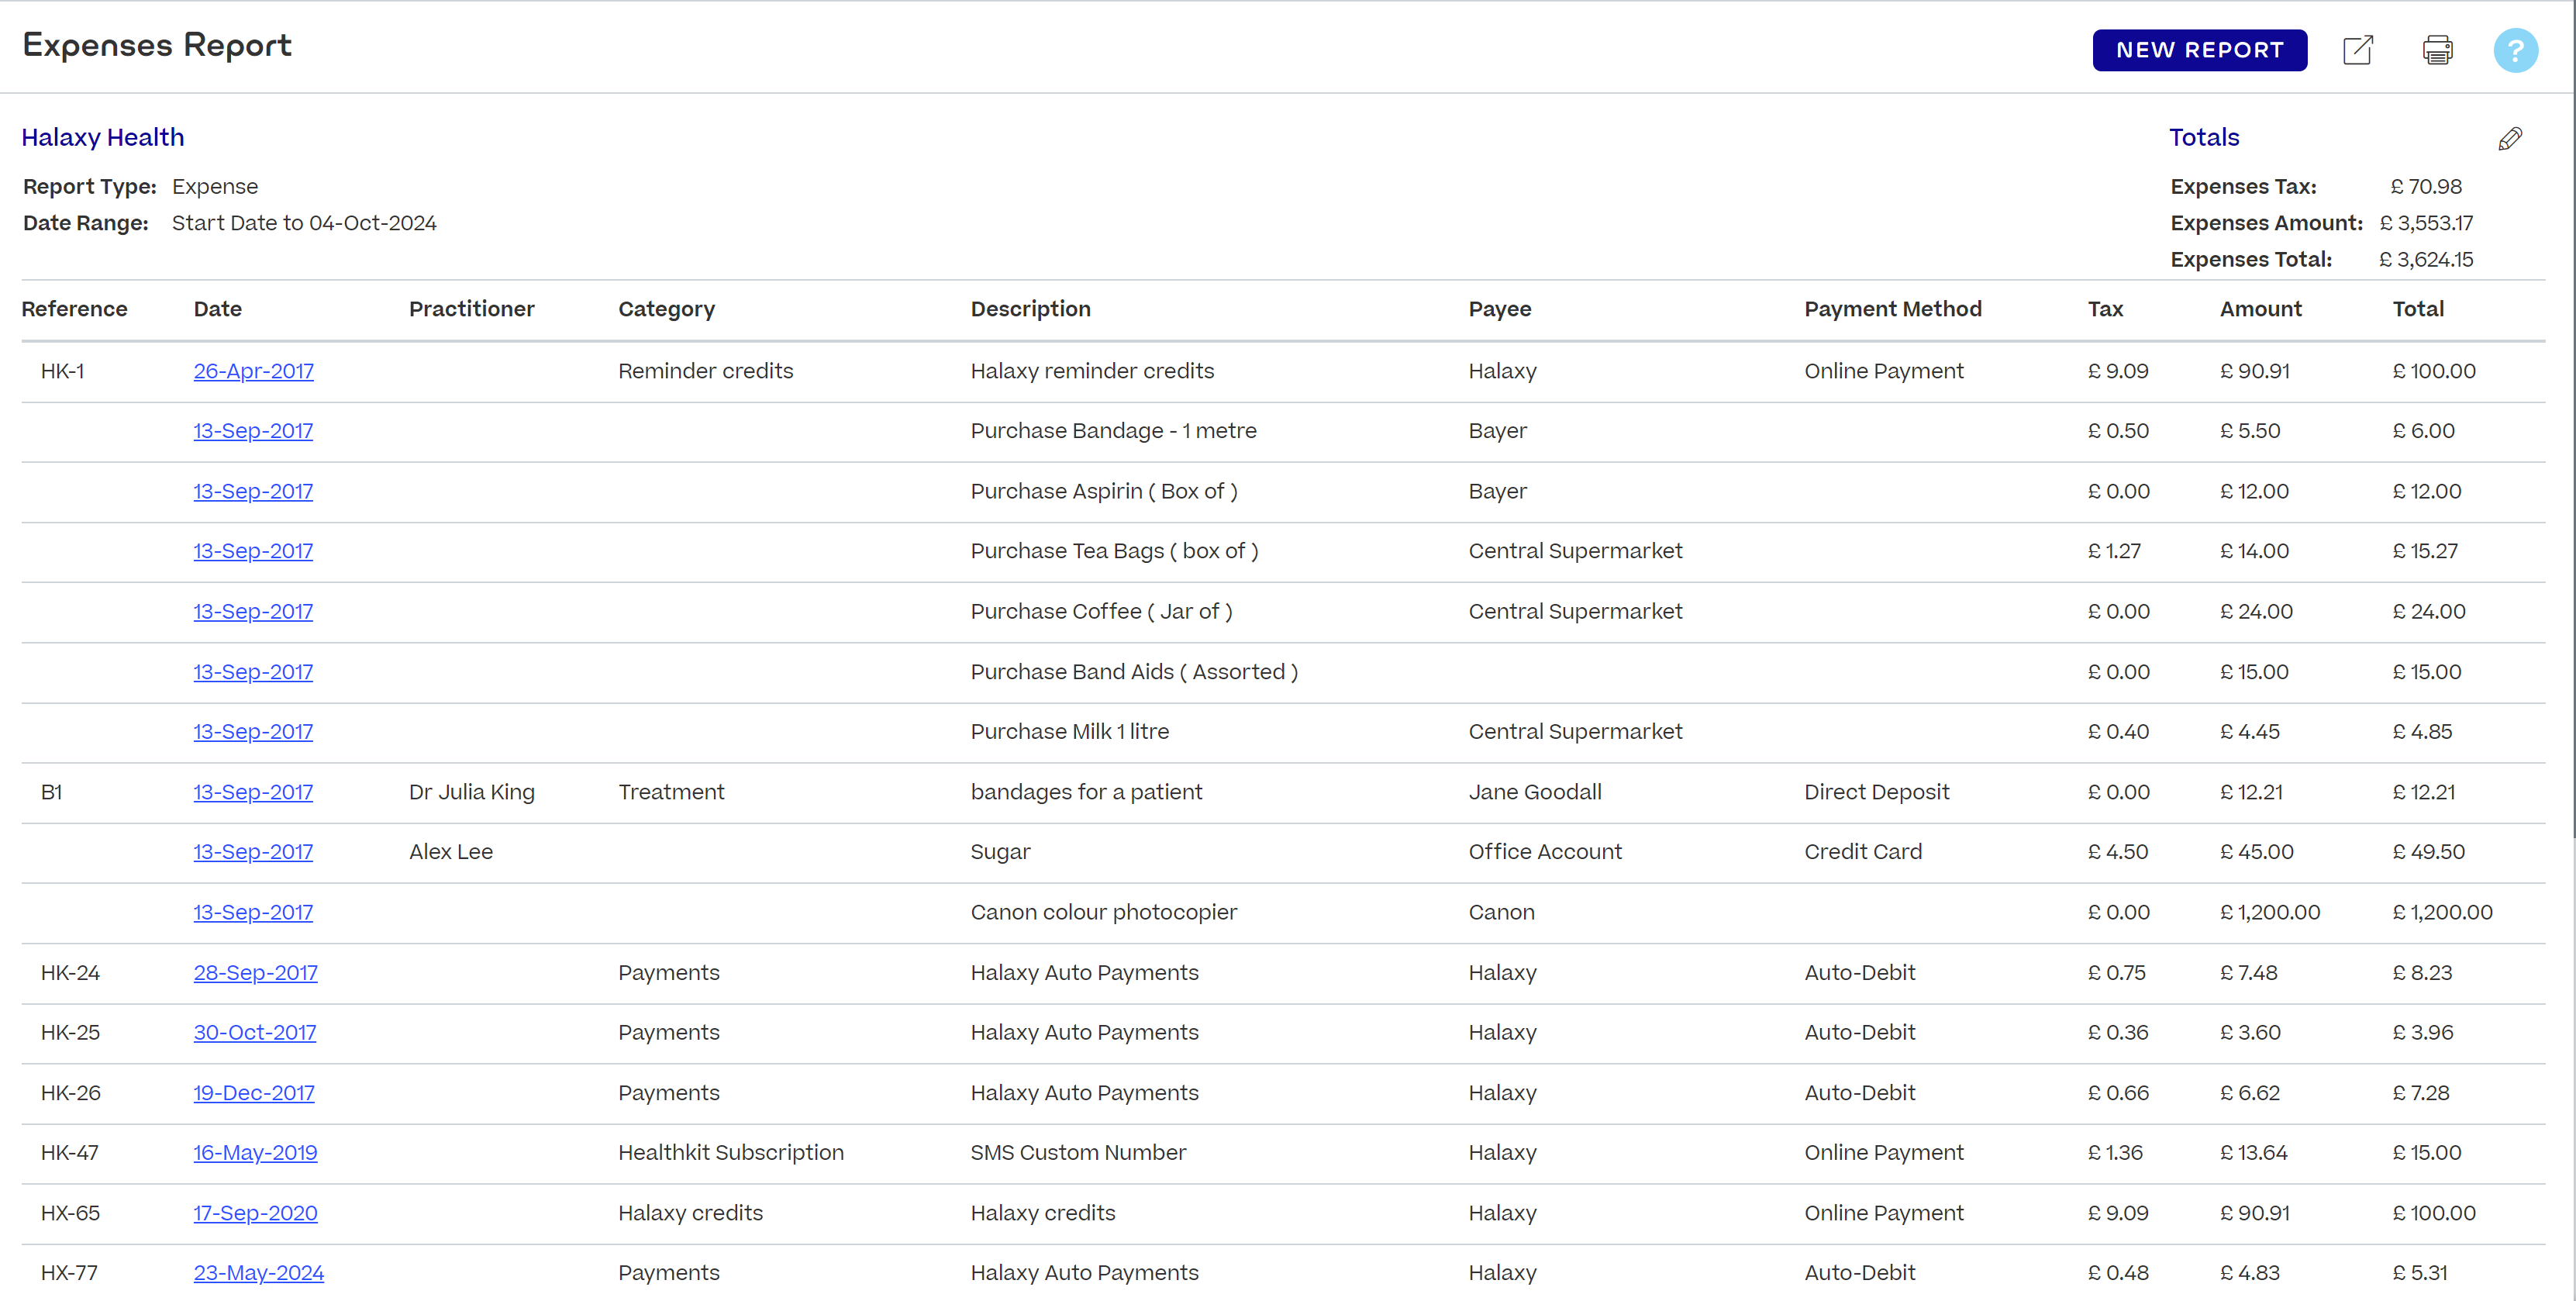Click the Halaxy Health heading
Image resolution: width=2576 pixels, height=1301 pixels.
pyautogui.click(x=103, y=137)
